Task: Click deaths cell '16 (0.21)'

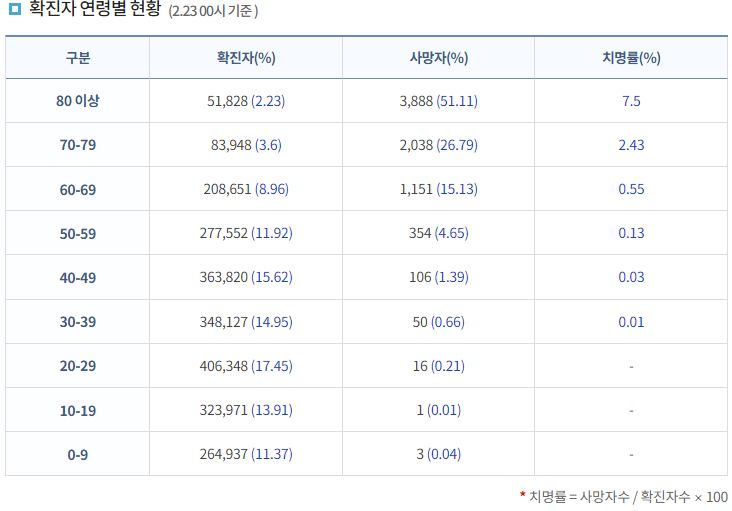Action: tap(438, 365)
